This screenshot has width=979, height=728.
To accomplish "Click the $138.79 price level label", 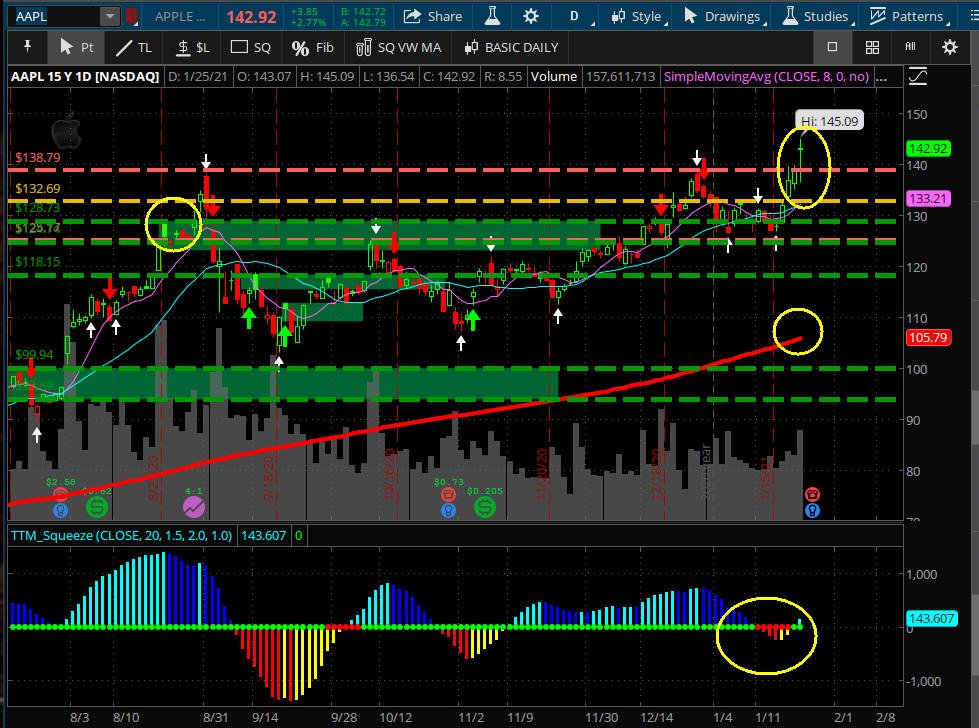I will (38, 157).
